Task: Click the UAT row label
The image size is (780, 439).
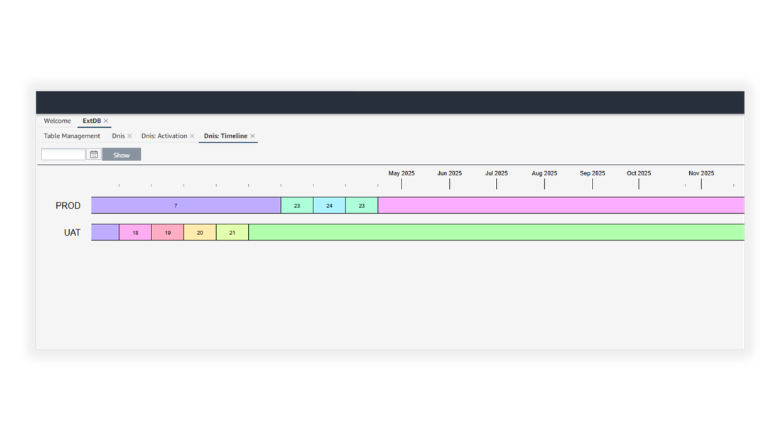Action: 72,232
